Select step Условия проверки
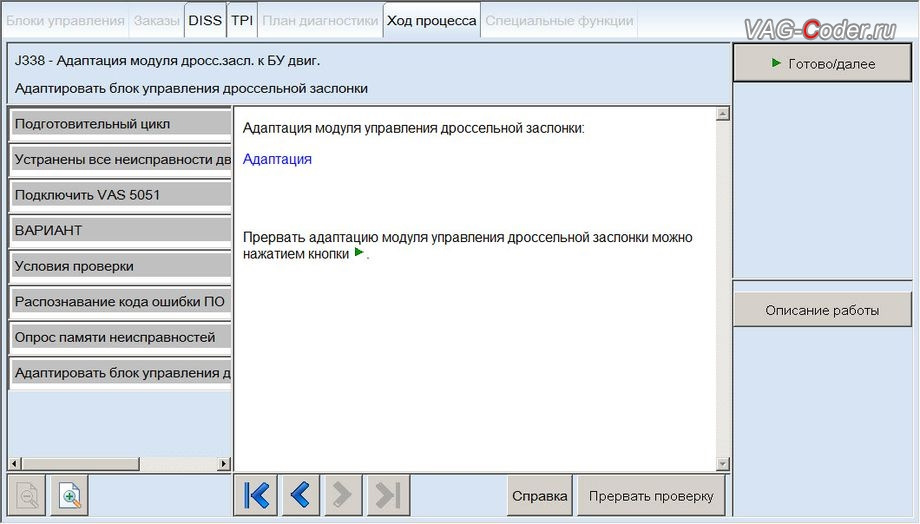920x524 pixels. [121, 266]
